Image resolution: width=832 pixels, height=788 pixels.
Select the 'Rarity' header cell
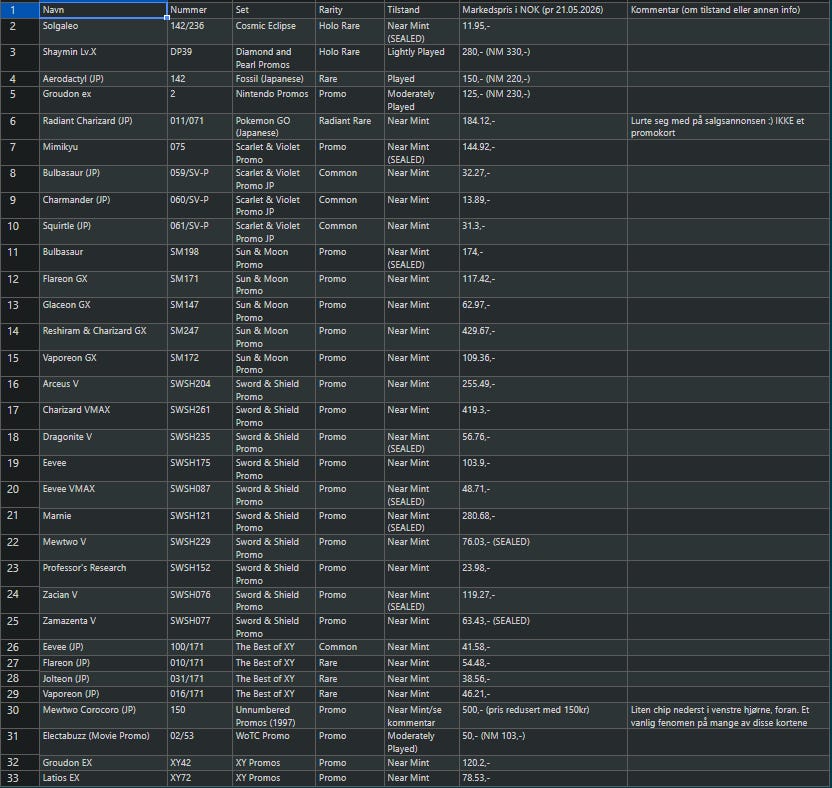point(350,10)
